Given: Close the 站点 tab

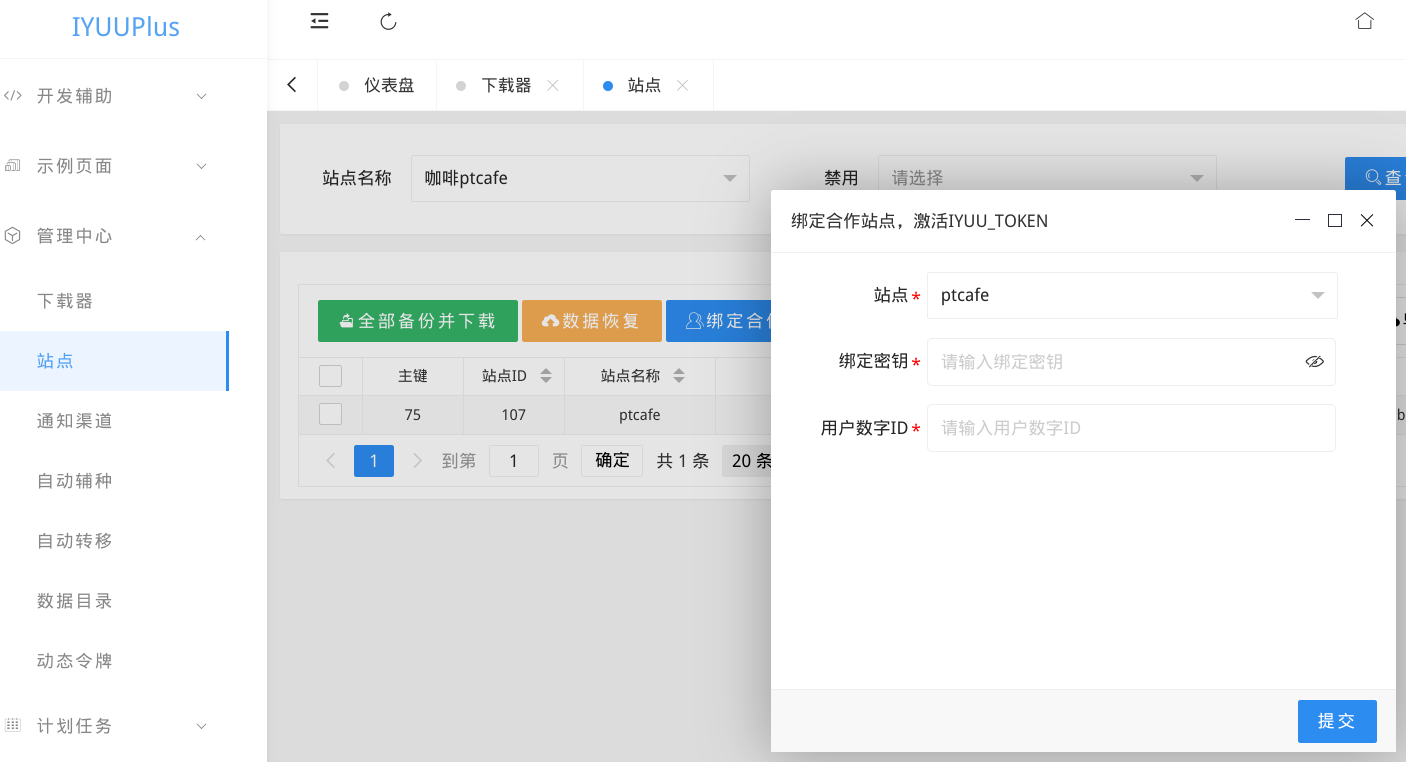Looking at the screenshot, I should pos(682,85).
